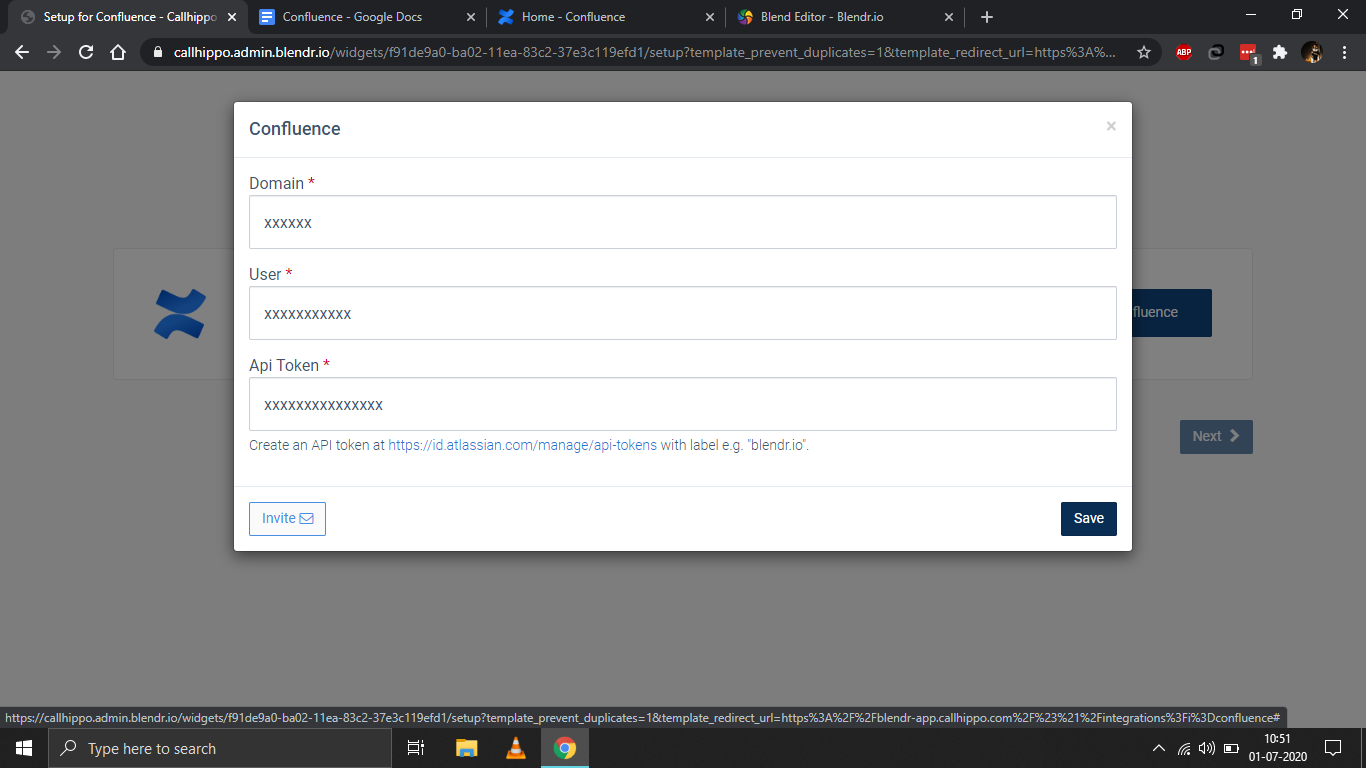Viewport: 1366px width, 768px height.
Task: Open the battery status tray icon
Action: (1231, 748)
